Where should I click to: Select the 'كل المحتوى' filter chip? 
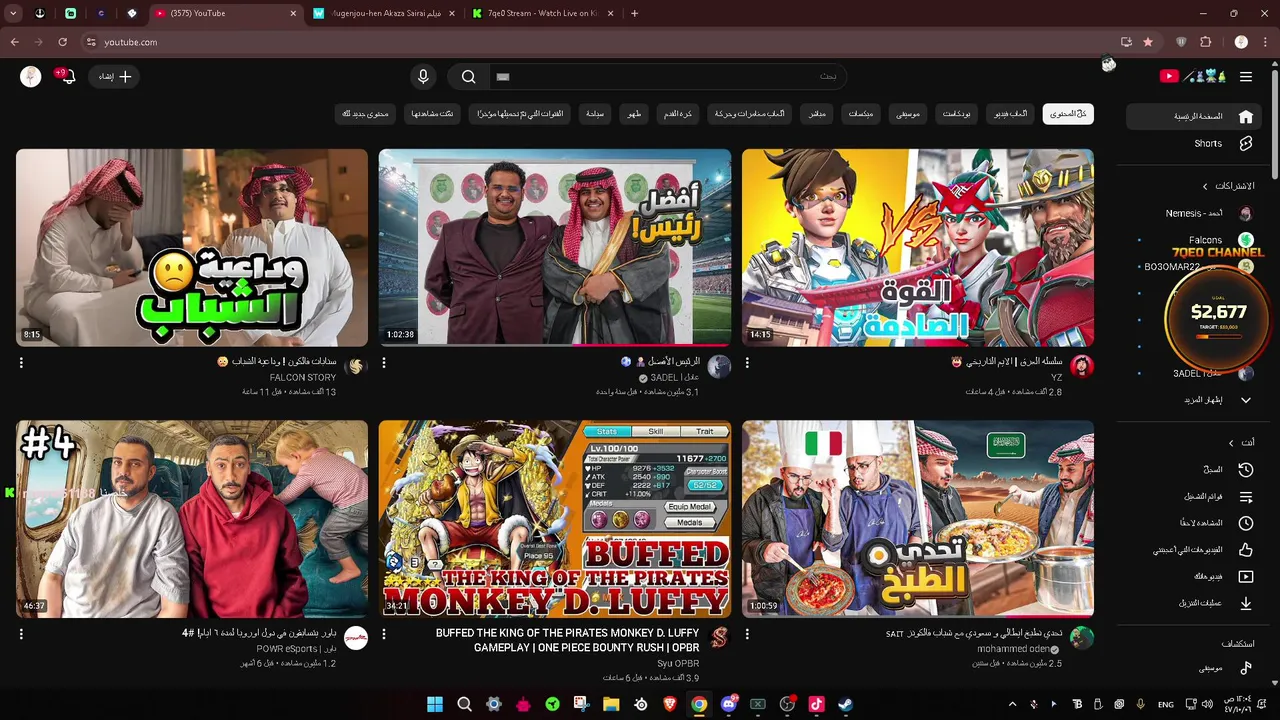point(1068,114)
